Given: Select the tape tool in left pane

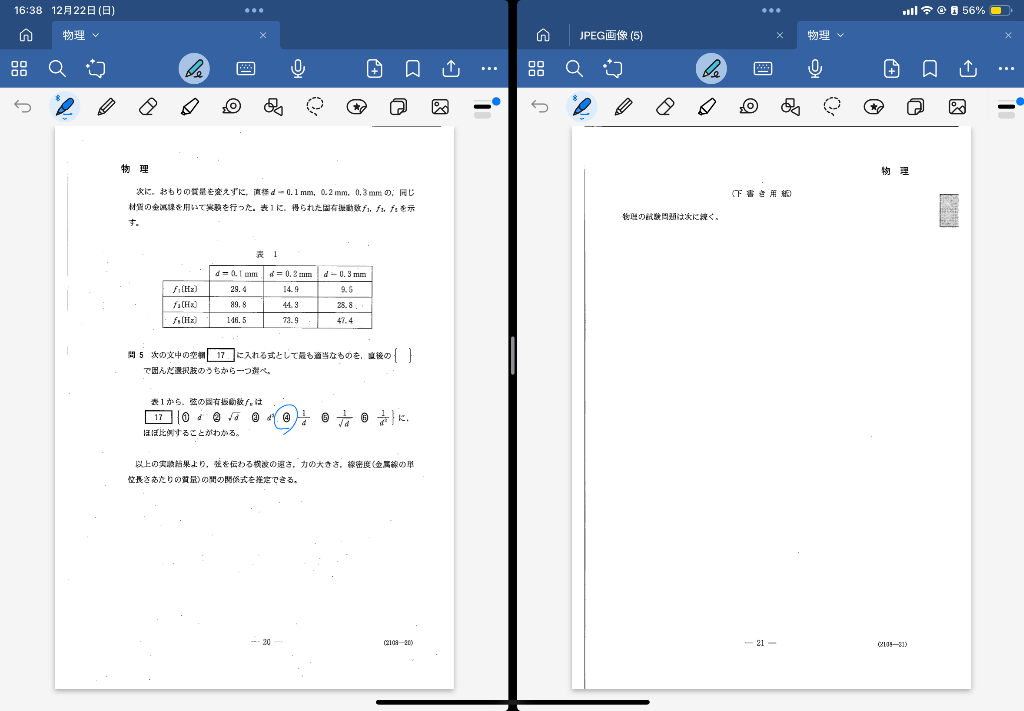Looking at the screenshot, I should (232, 107).
